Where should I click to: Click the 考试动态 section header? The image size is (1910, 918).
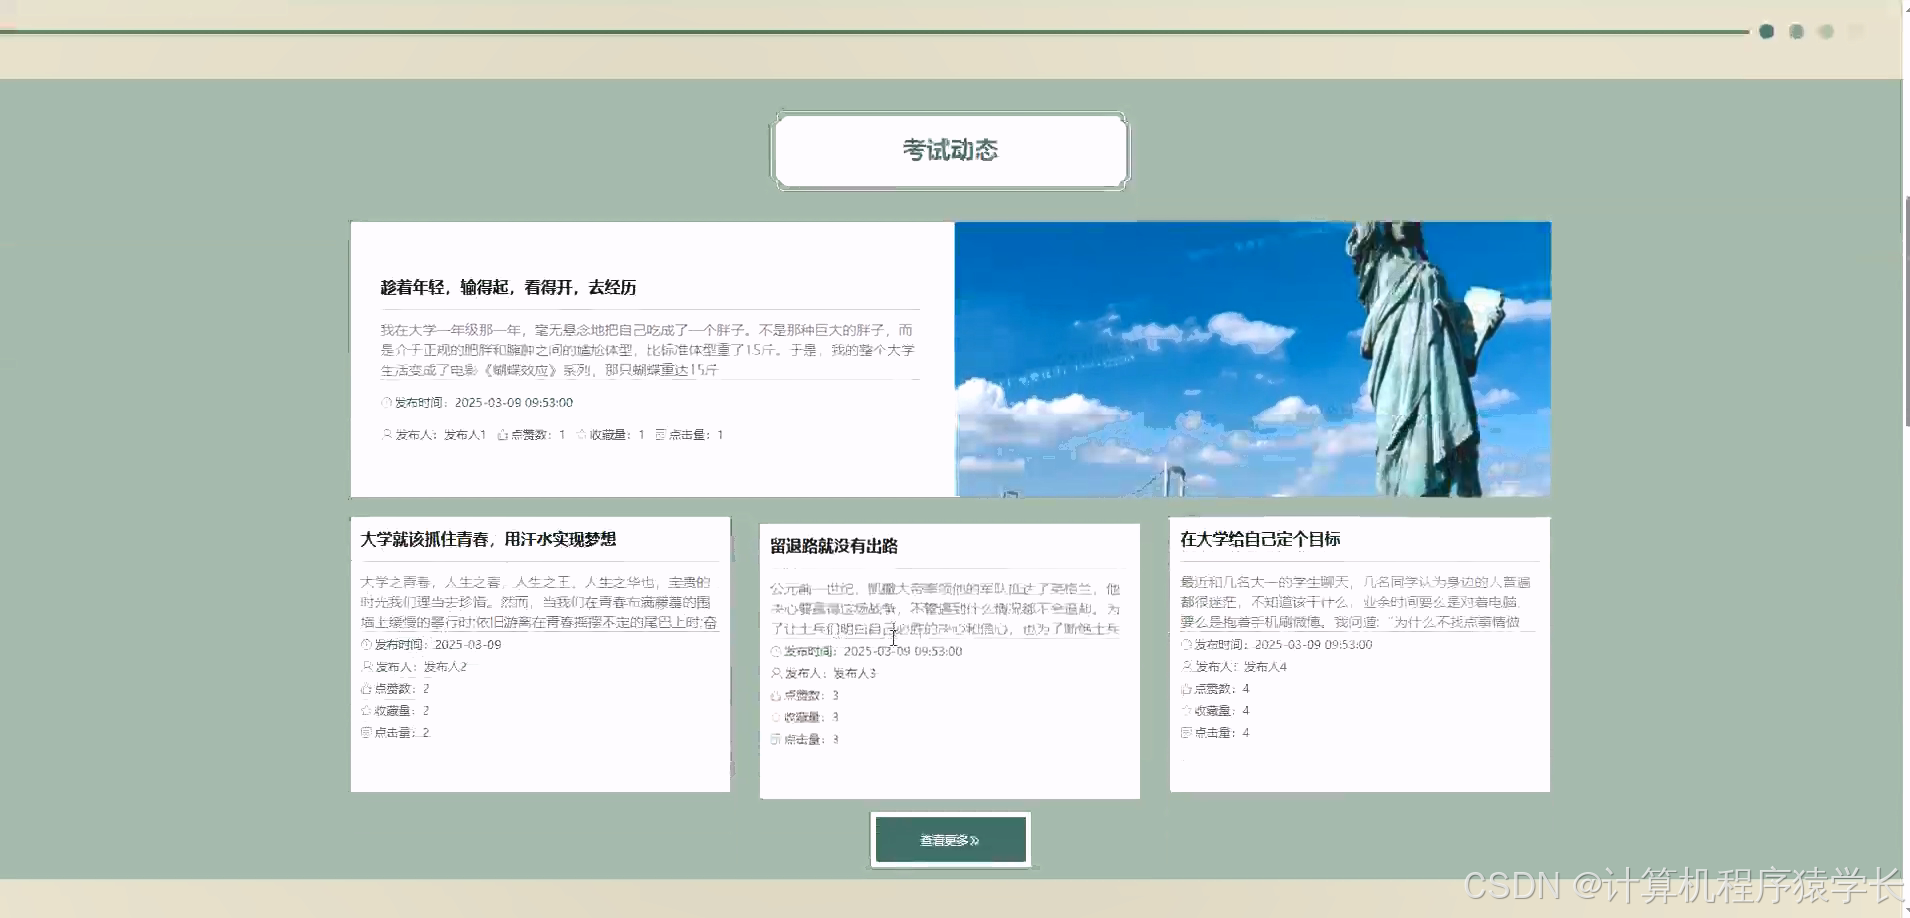pos(949,150)
